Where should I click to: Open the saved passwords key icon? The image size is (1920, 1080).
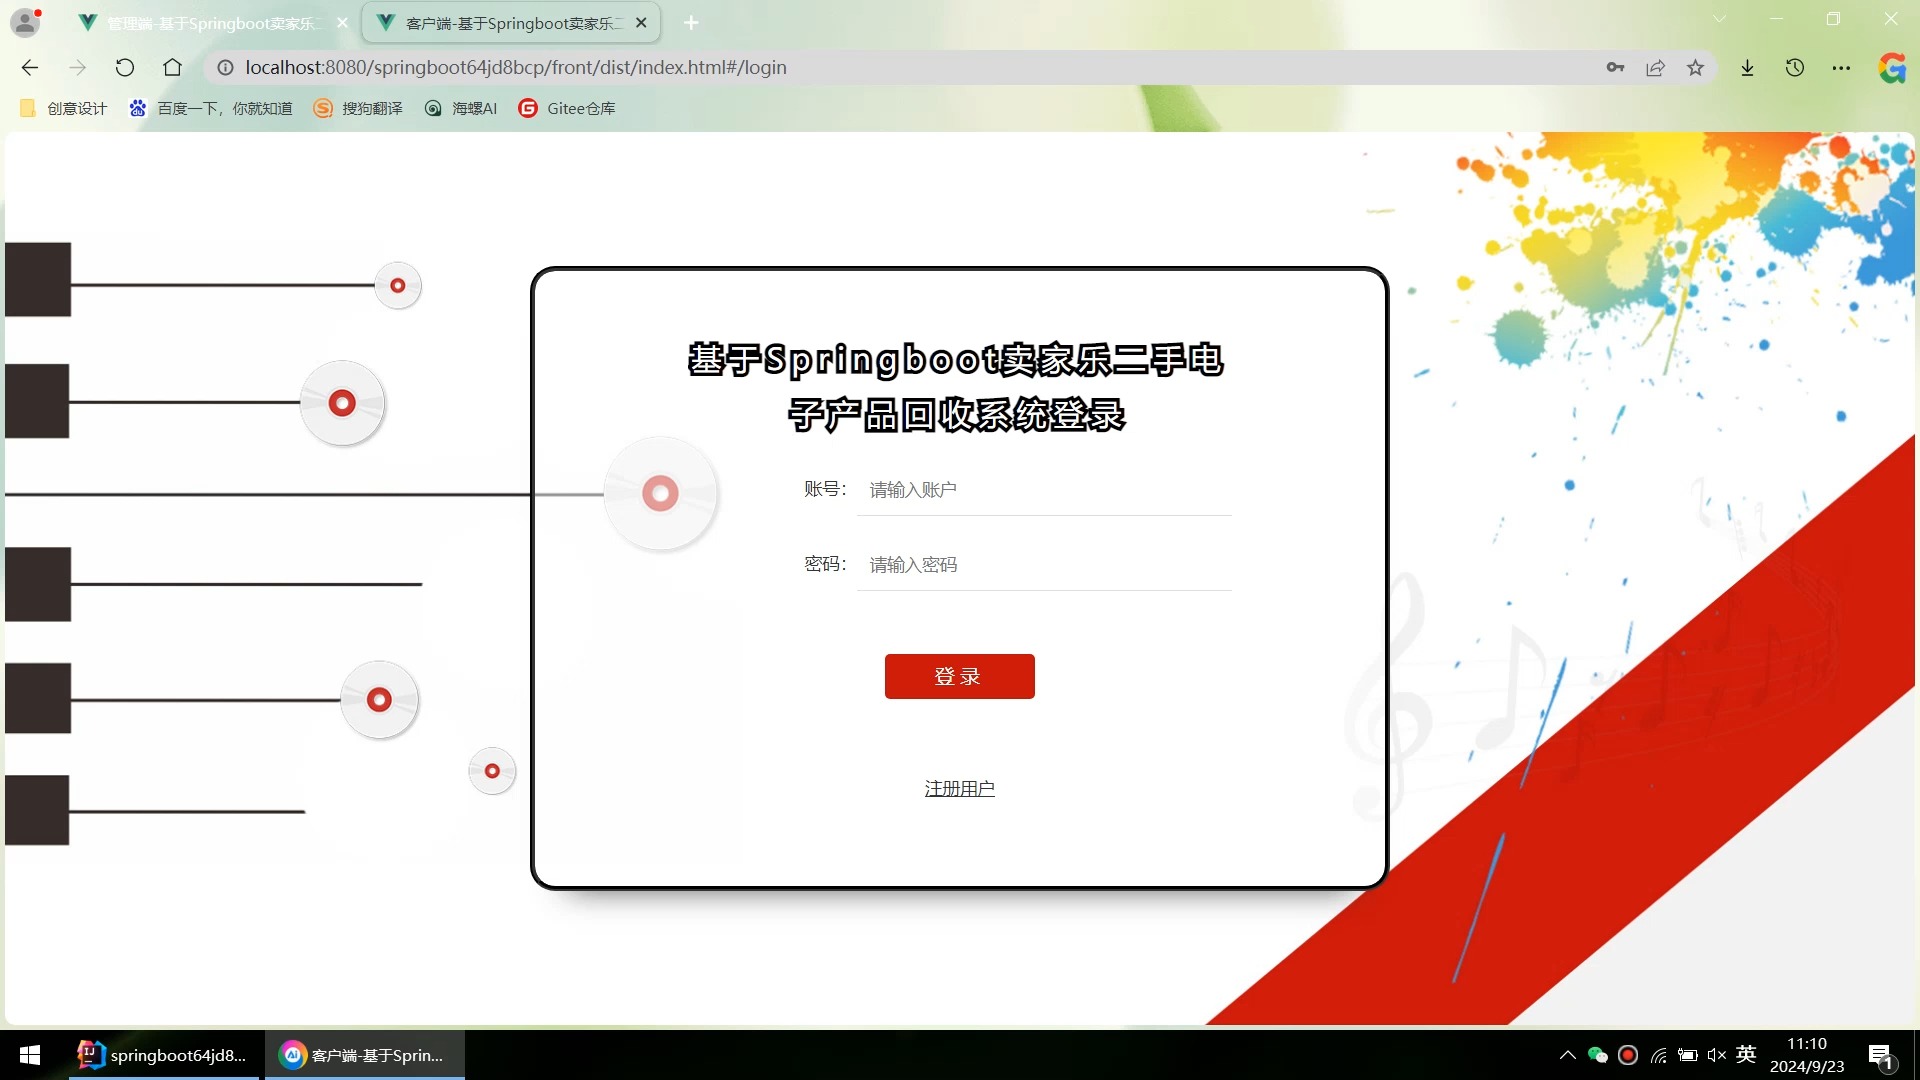pos(1615,67)
